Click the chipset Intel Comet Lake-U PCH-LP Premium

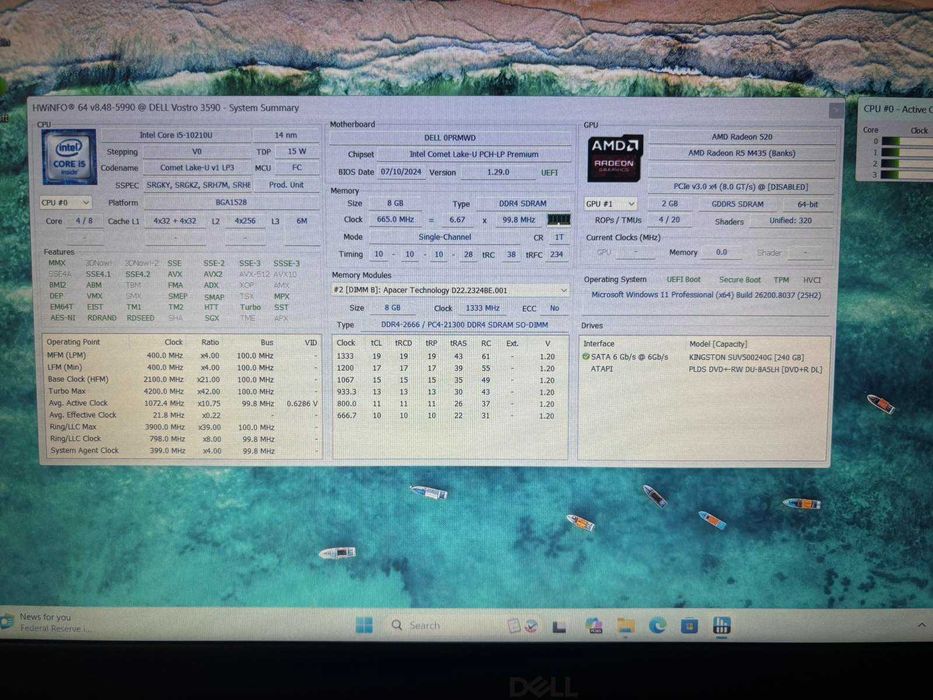point(474,154)
